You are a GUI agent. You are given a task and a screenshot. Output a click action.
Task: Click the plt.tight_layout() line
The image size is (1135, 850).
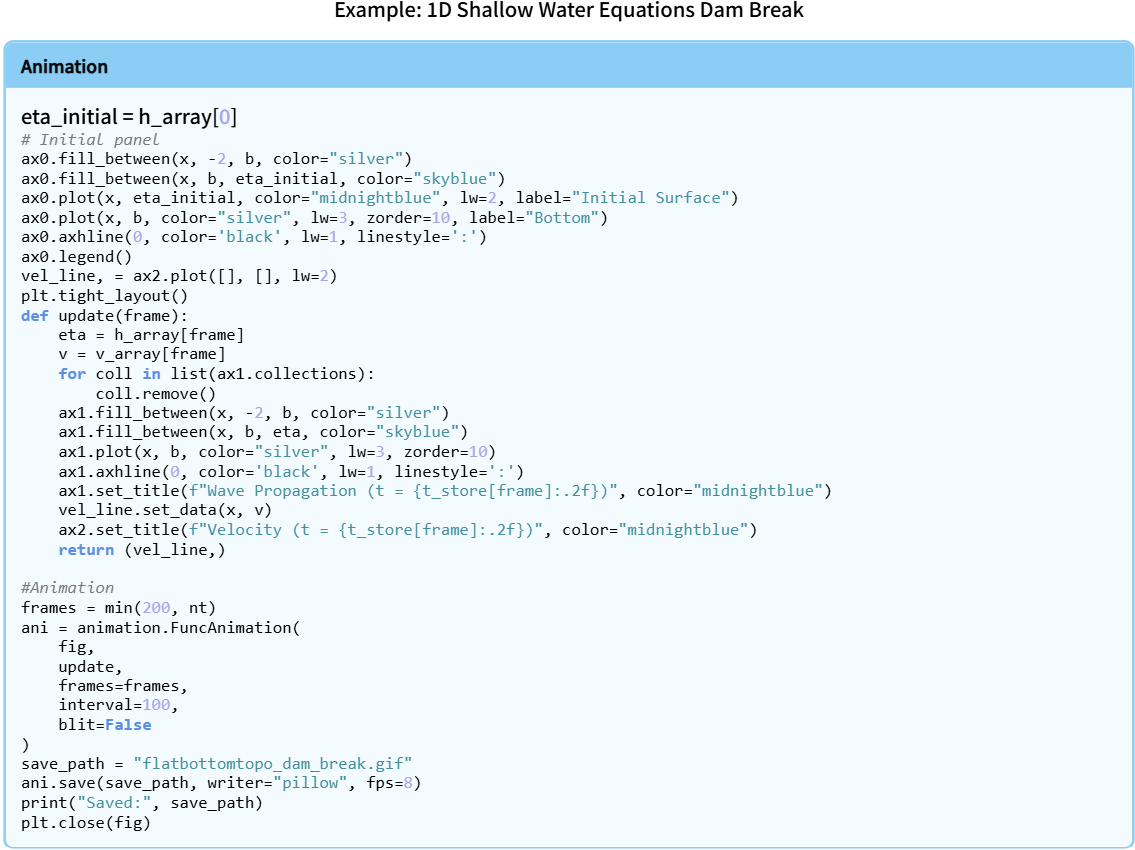pos(104,295)
